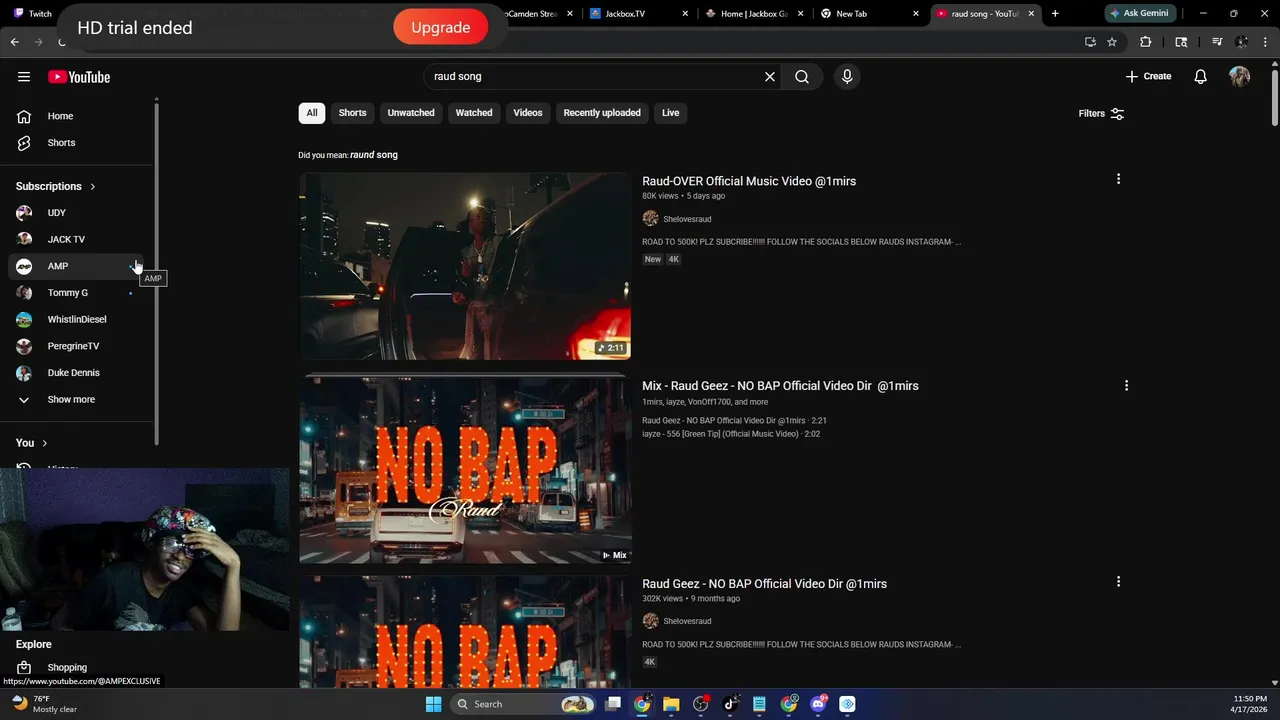Open the PeregrineTV subscription channel
Screen dimensions: 1280x720
point(78,346)
